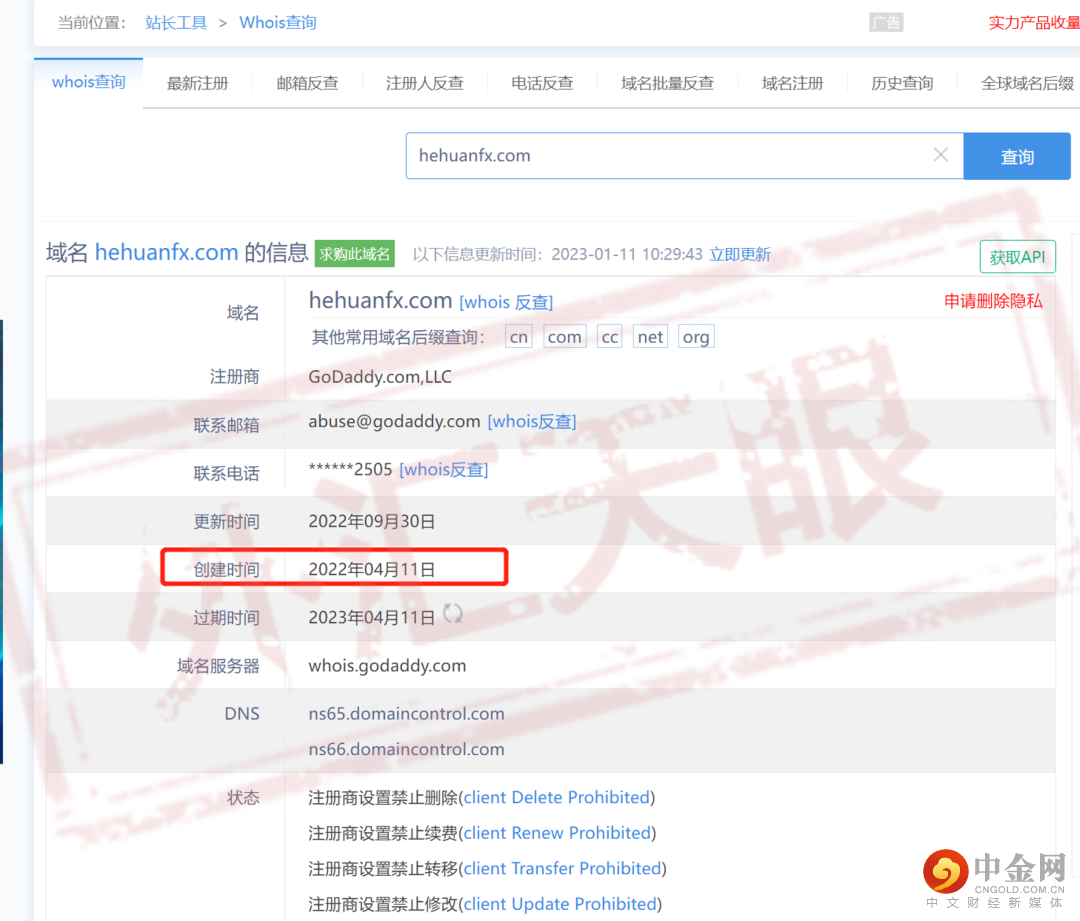Open the 注册人反查 tab
1080x921 pixels.
tap(424, 83)
